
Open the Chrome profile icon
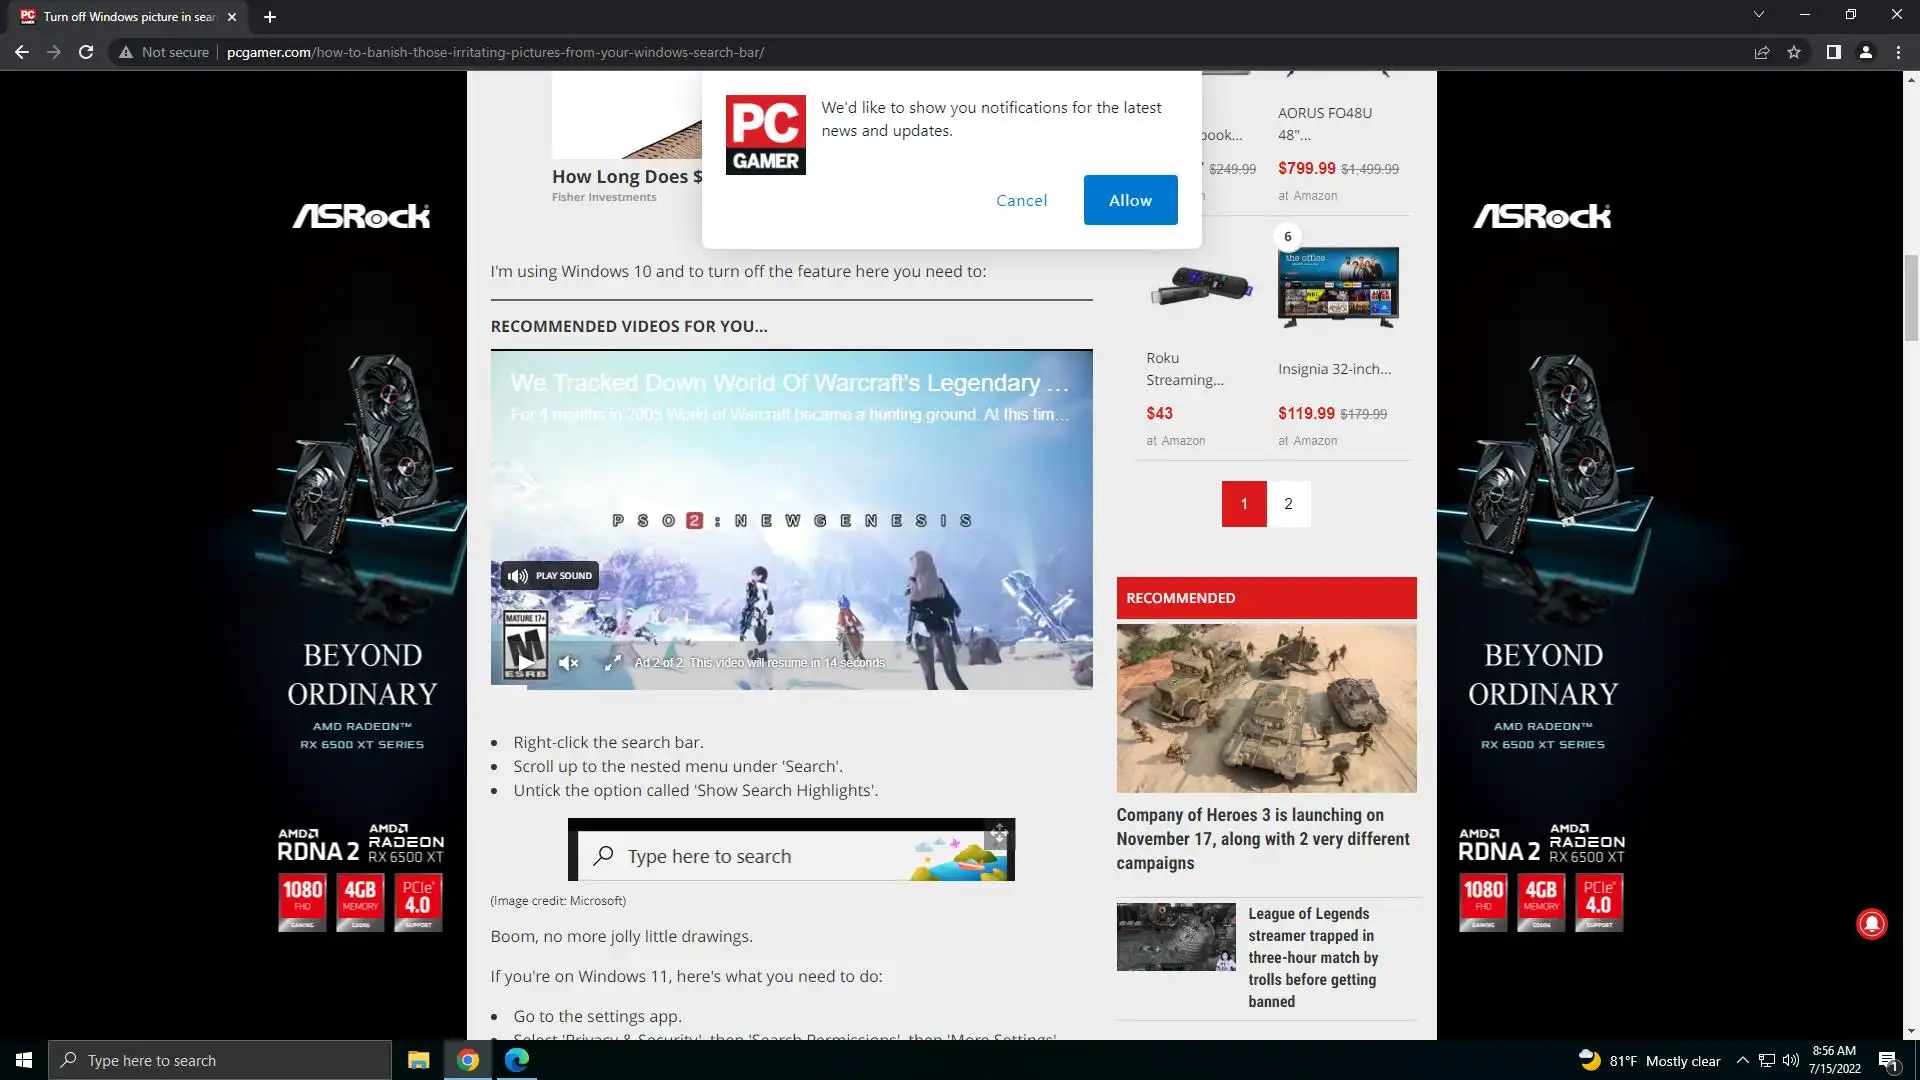coord(1865,52)
